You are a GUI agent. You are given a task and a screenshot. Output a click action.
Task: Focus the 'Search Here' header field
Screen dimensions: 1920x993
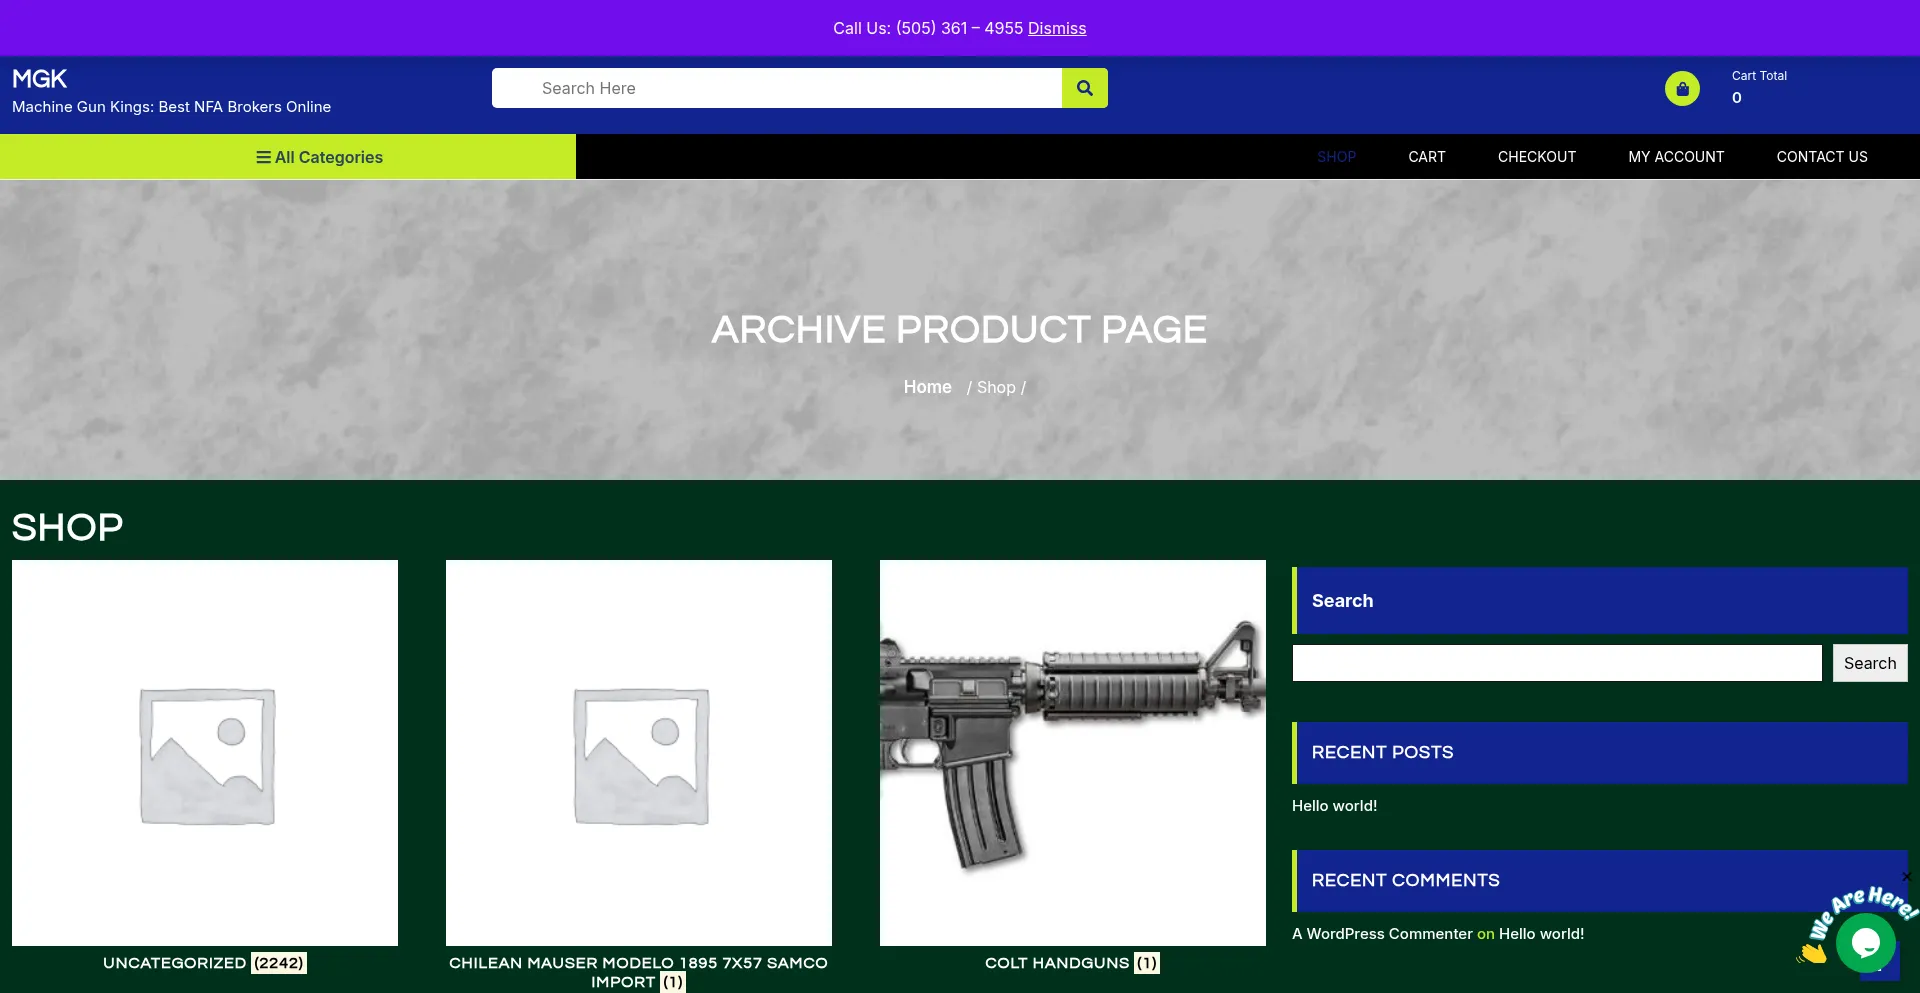click(777, 88)
